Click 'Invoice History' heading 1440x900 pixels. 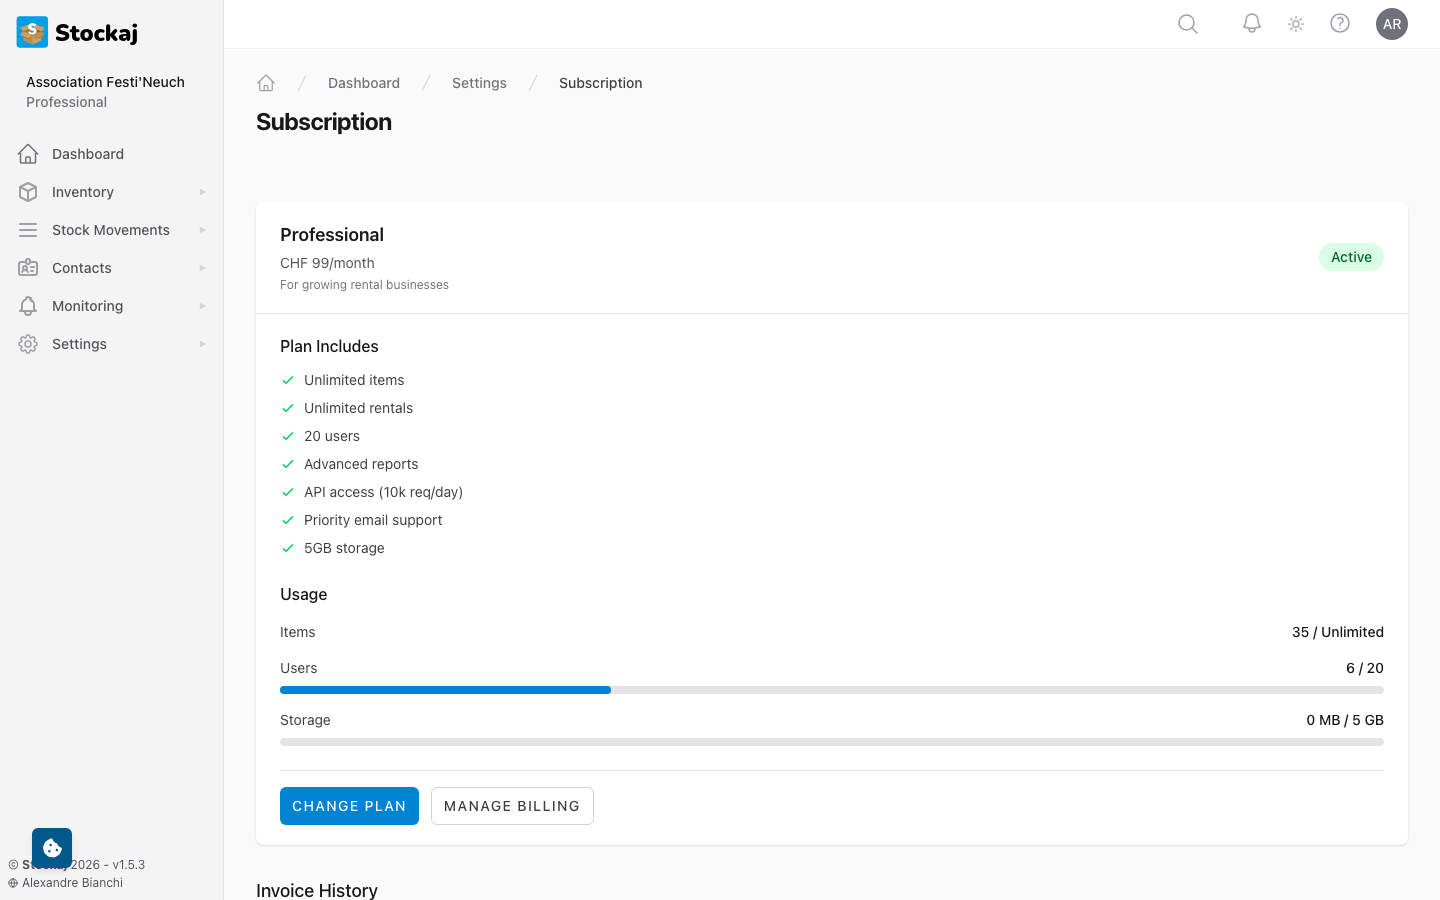click(317, 890)
